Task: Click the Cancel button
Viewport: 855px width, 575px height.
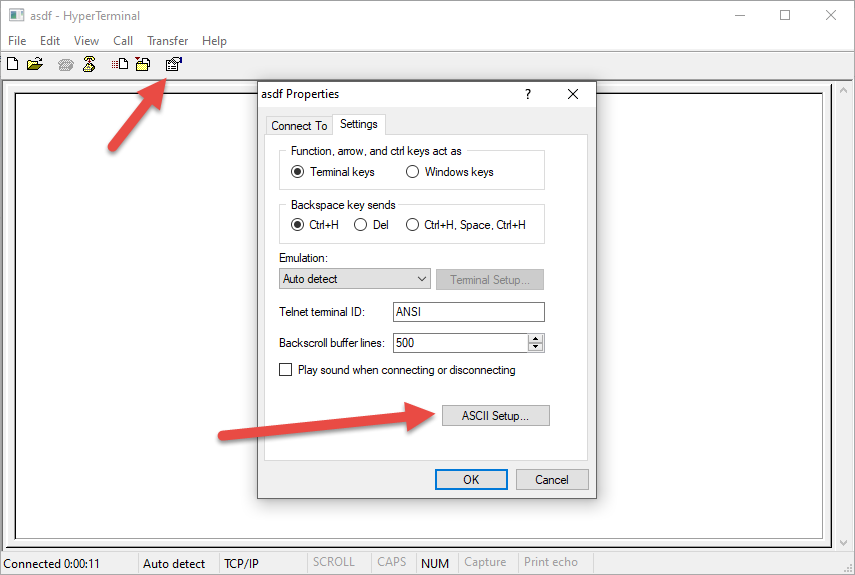Action: point(552,480)
